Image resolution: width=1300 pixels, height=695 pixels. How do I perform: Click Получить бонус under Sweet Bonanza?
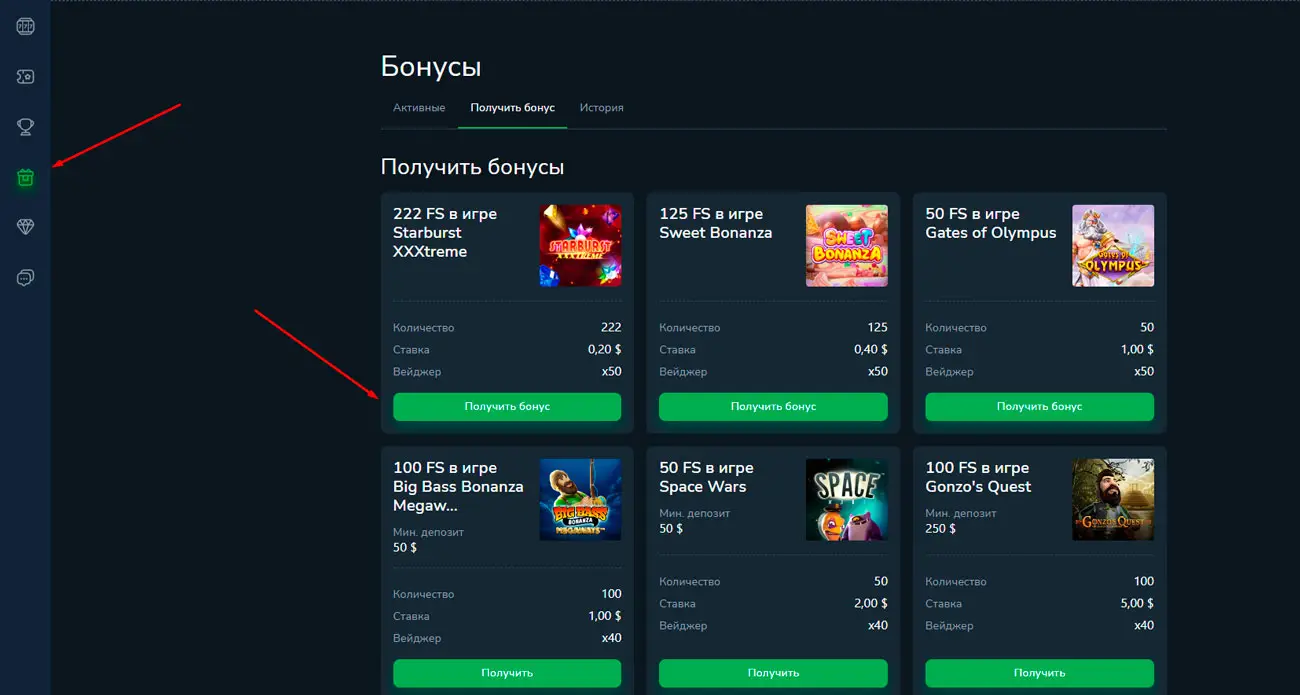click(772, 407)
